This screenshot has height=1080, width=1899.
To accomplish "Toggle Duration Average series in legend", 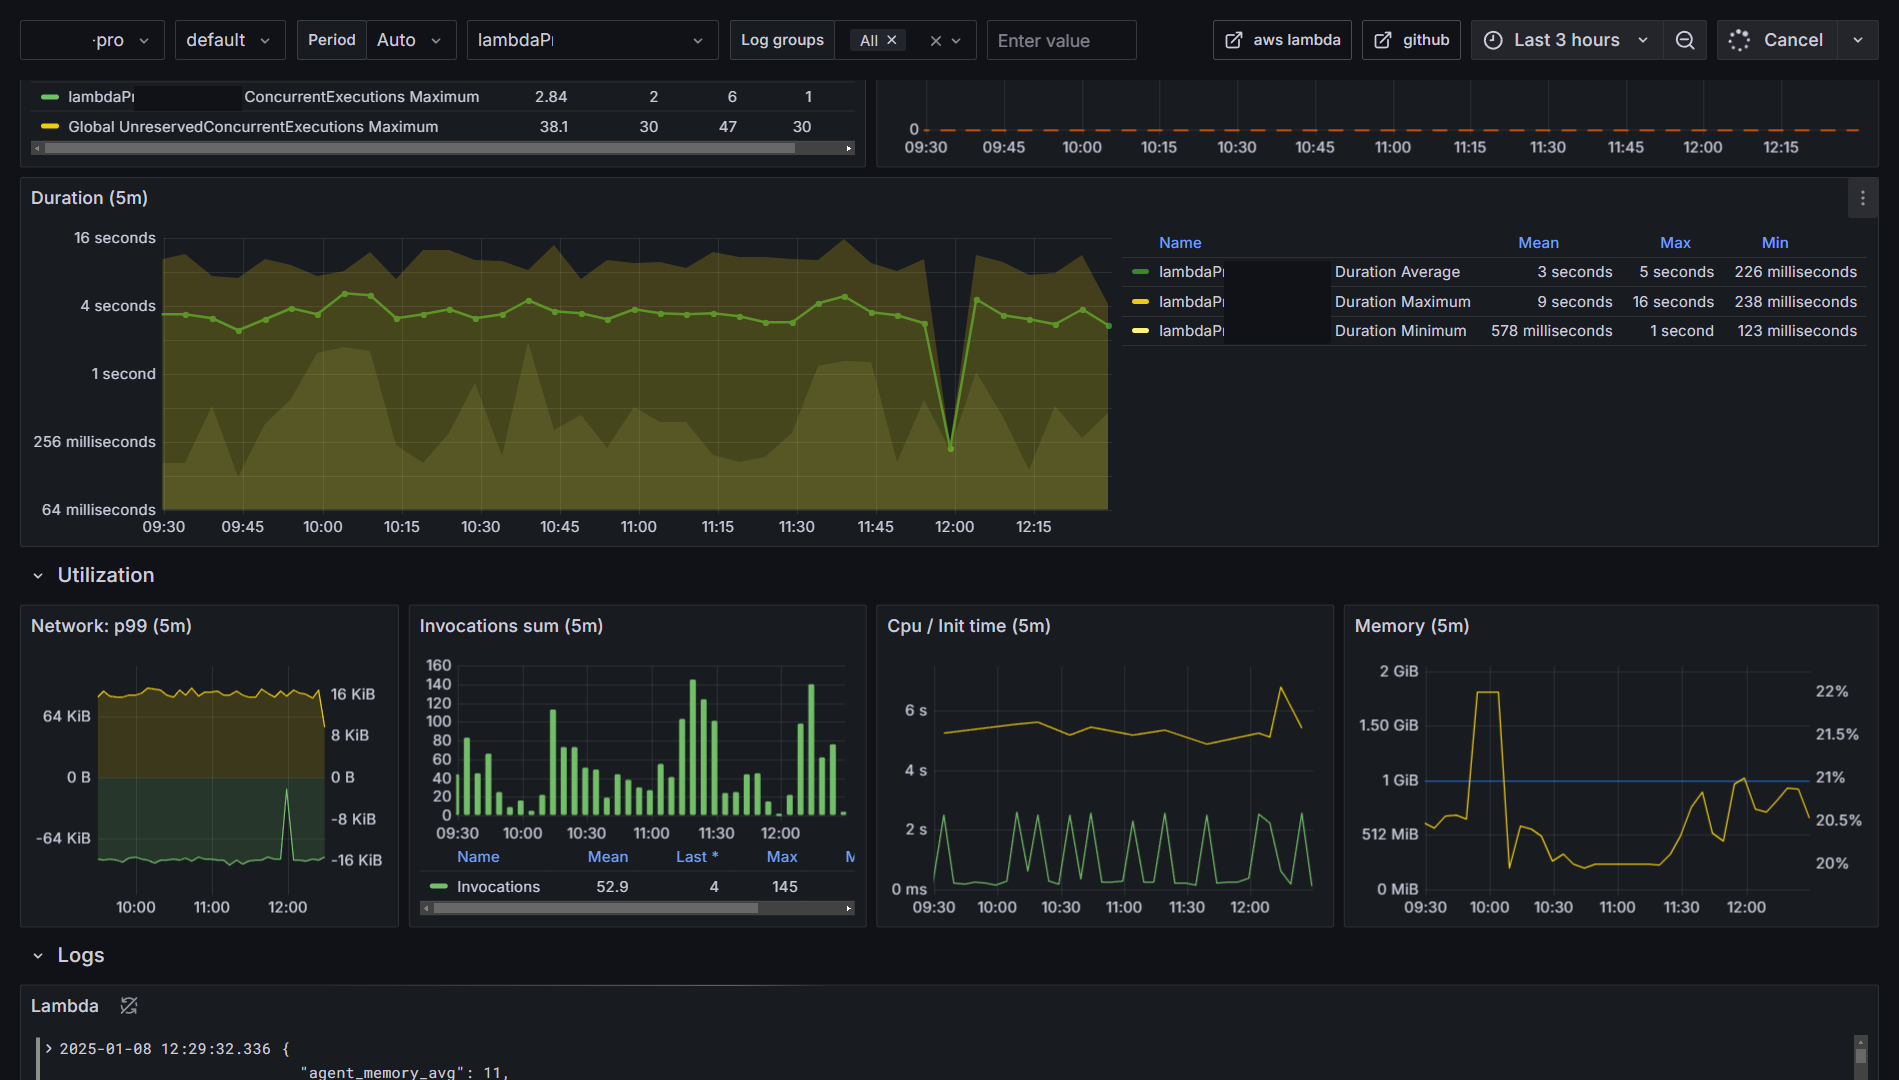I will coord(1397,272).
